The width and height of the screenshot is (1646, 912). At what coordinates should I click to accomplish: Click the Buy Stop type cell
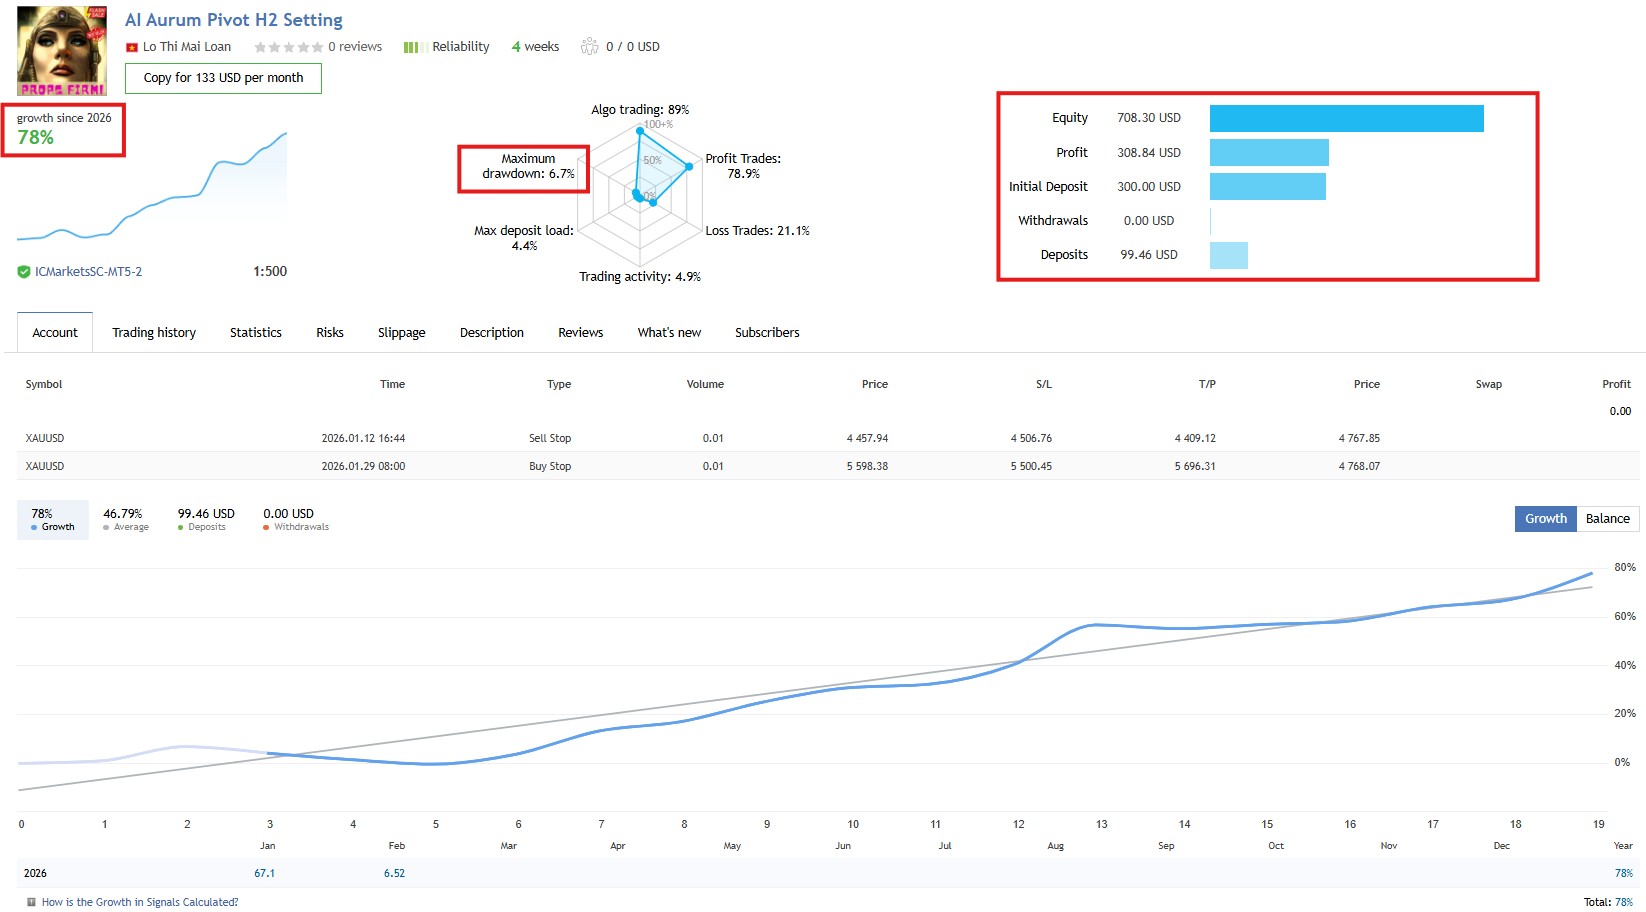(x=550, y=466)
